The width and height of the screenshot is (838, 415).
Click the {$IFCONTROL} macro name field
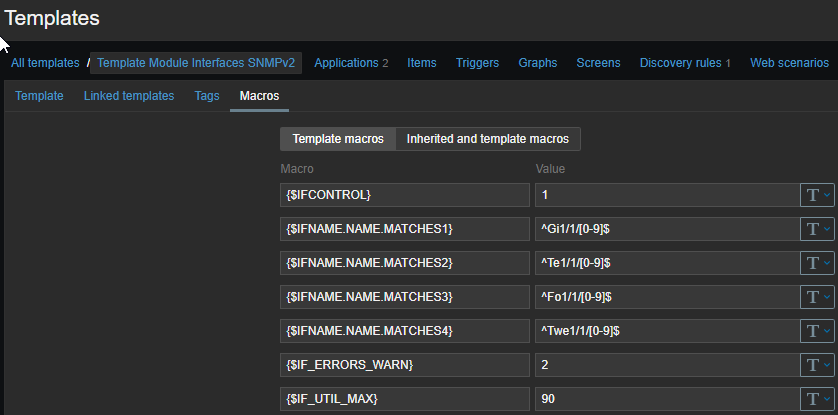pos(404,195)
